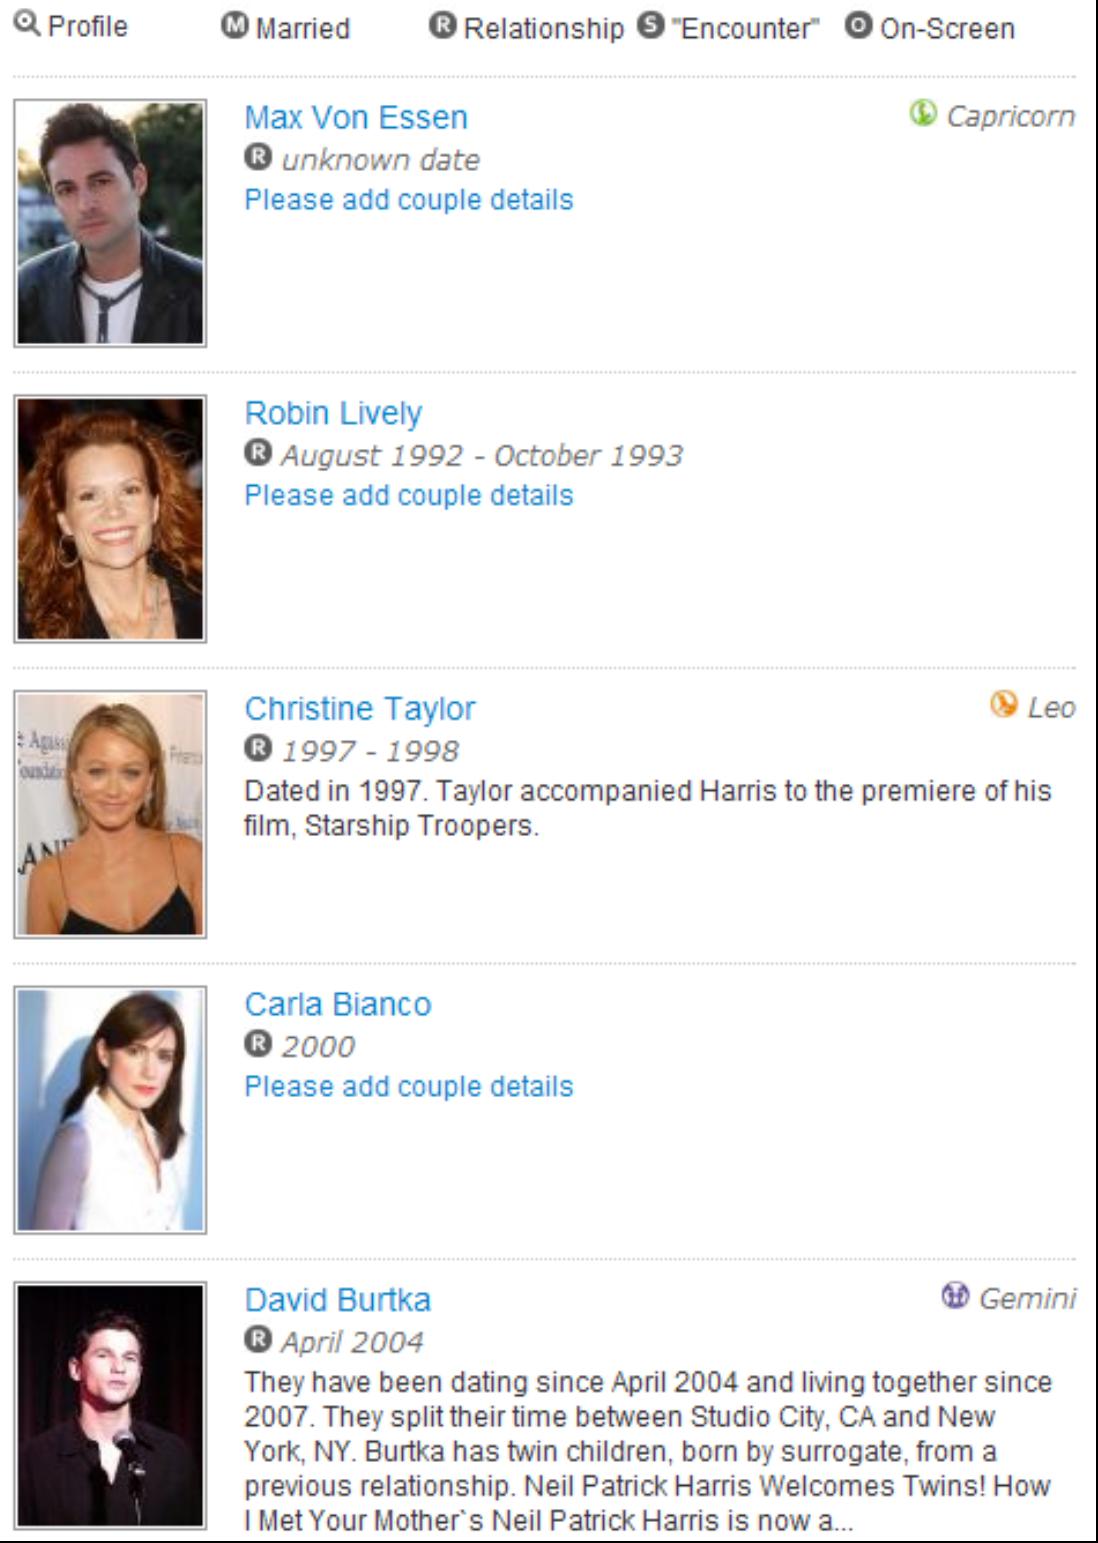Add couple details for Carla Bianco
Screen dimensions: 1098x1543
pyautogui.click(x=409, y=1087)
